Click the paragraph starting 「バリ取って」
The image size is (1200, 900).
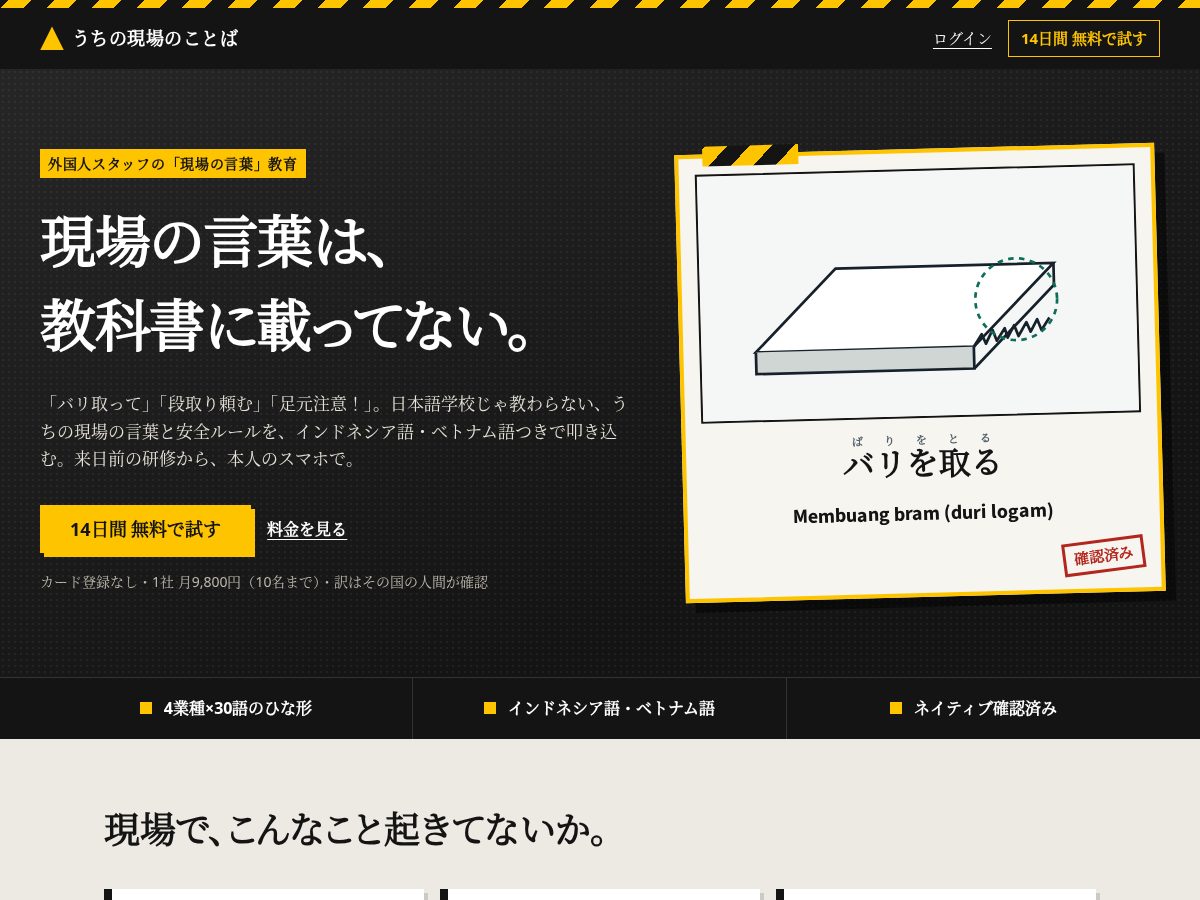pyautogui.click(x=336, y=431)
